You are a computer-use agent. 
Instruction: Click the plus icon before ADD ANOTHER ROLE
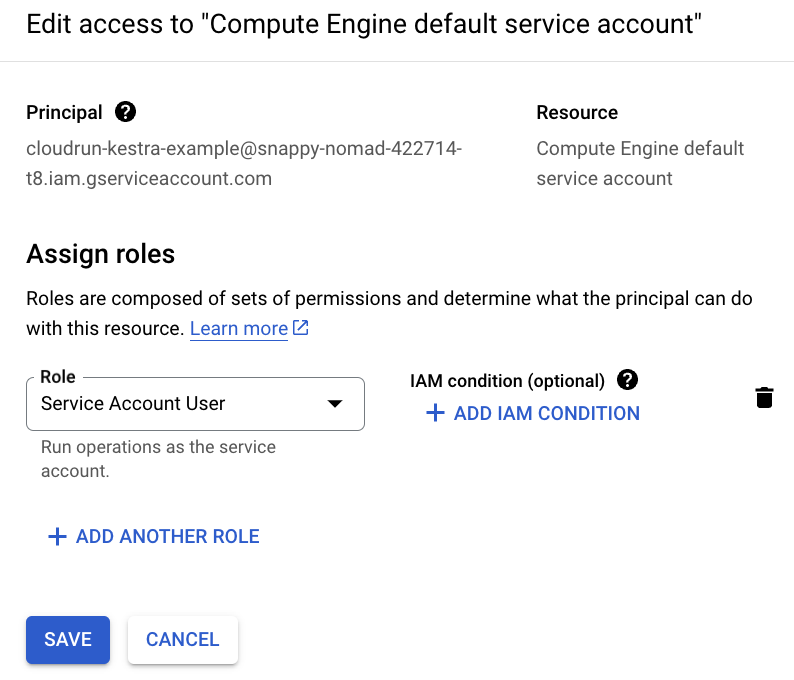(57, 537)
